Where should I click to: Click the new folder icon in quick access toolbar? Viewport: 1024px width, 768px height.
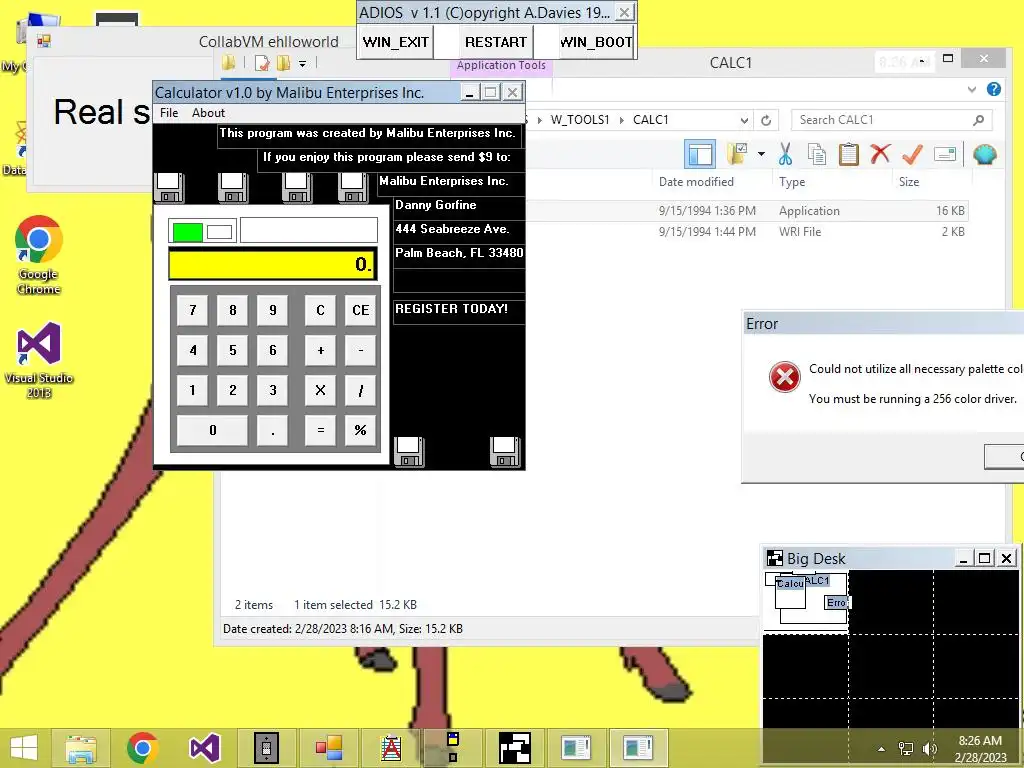[x=283, y=63]
